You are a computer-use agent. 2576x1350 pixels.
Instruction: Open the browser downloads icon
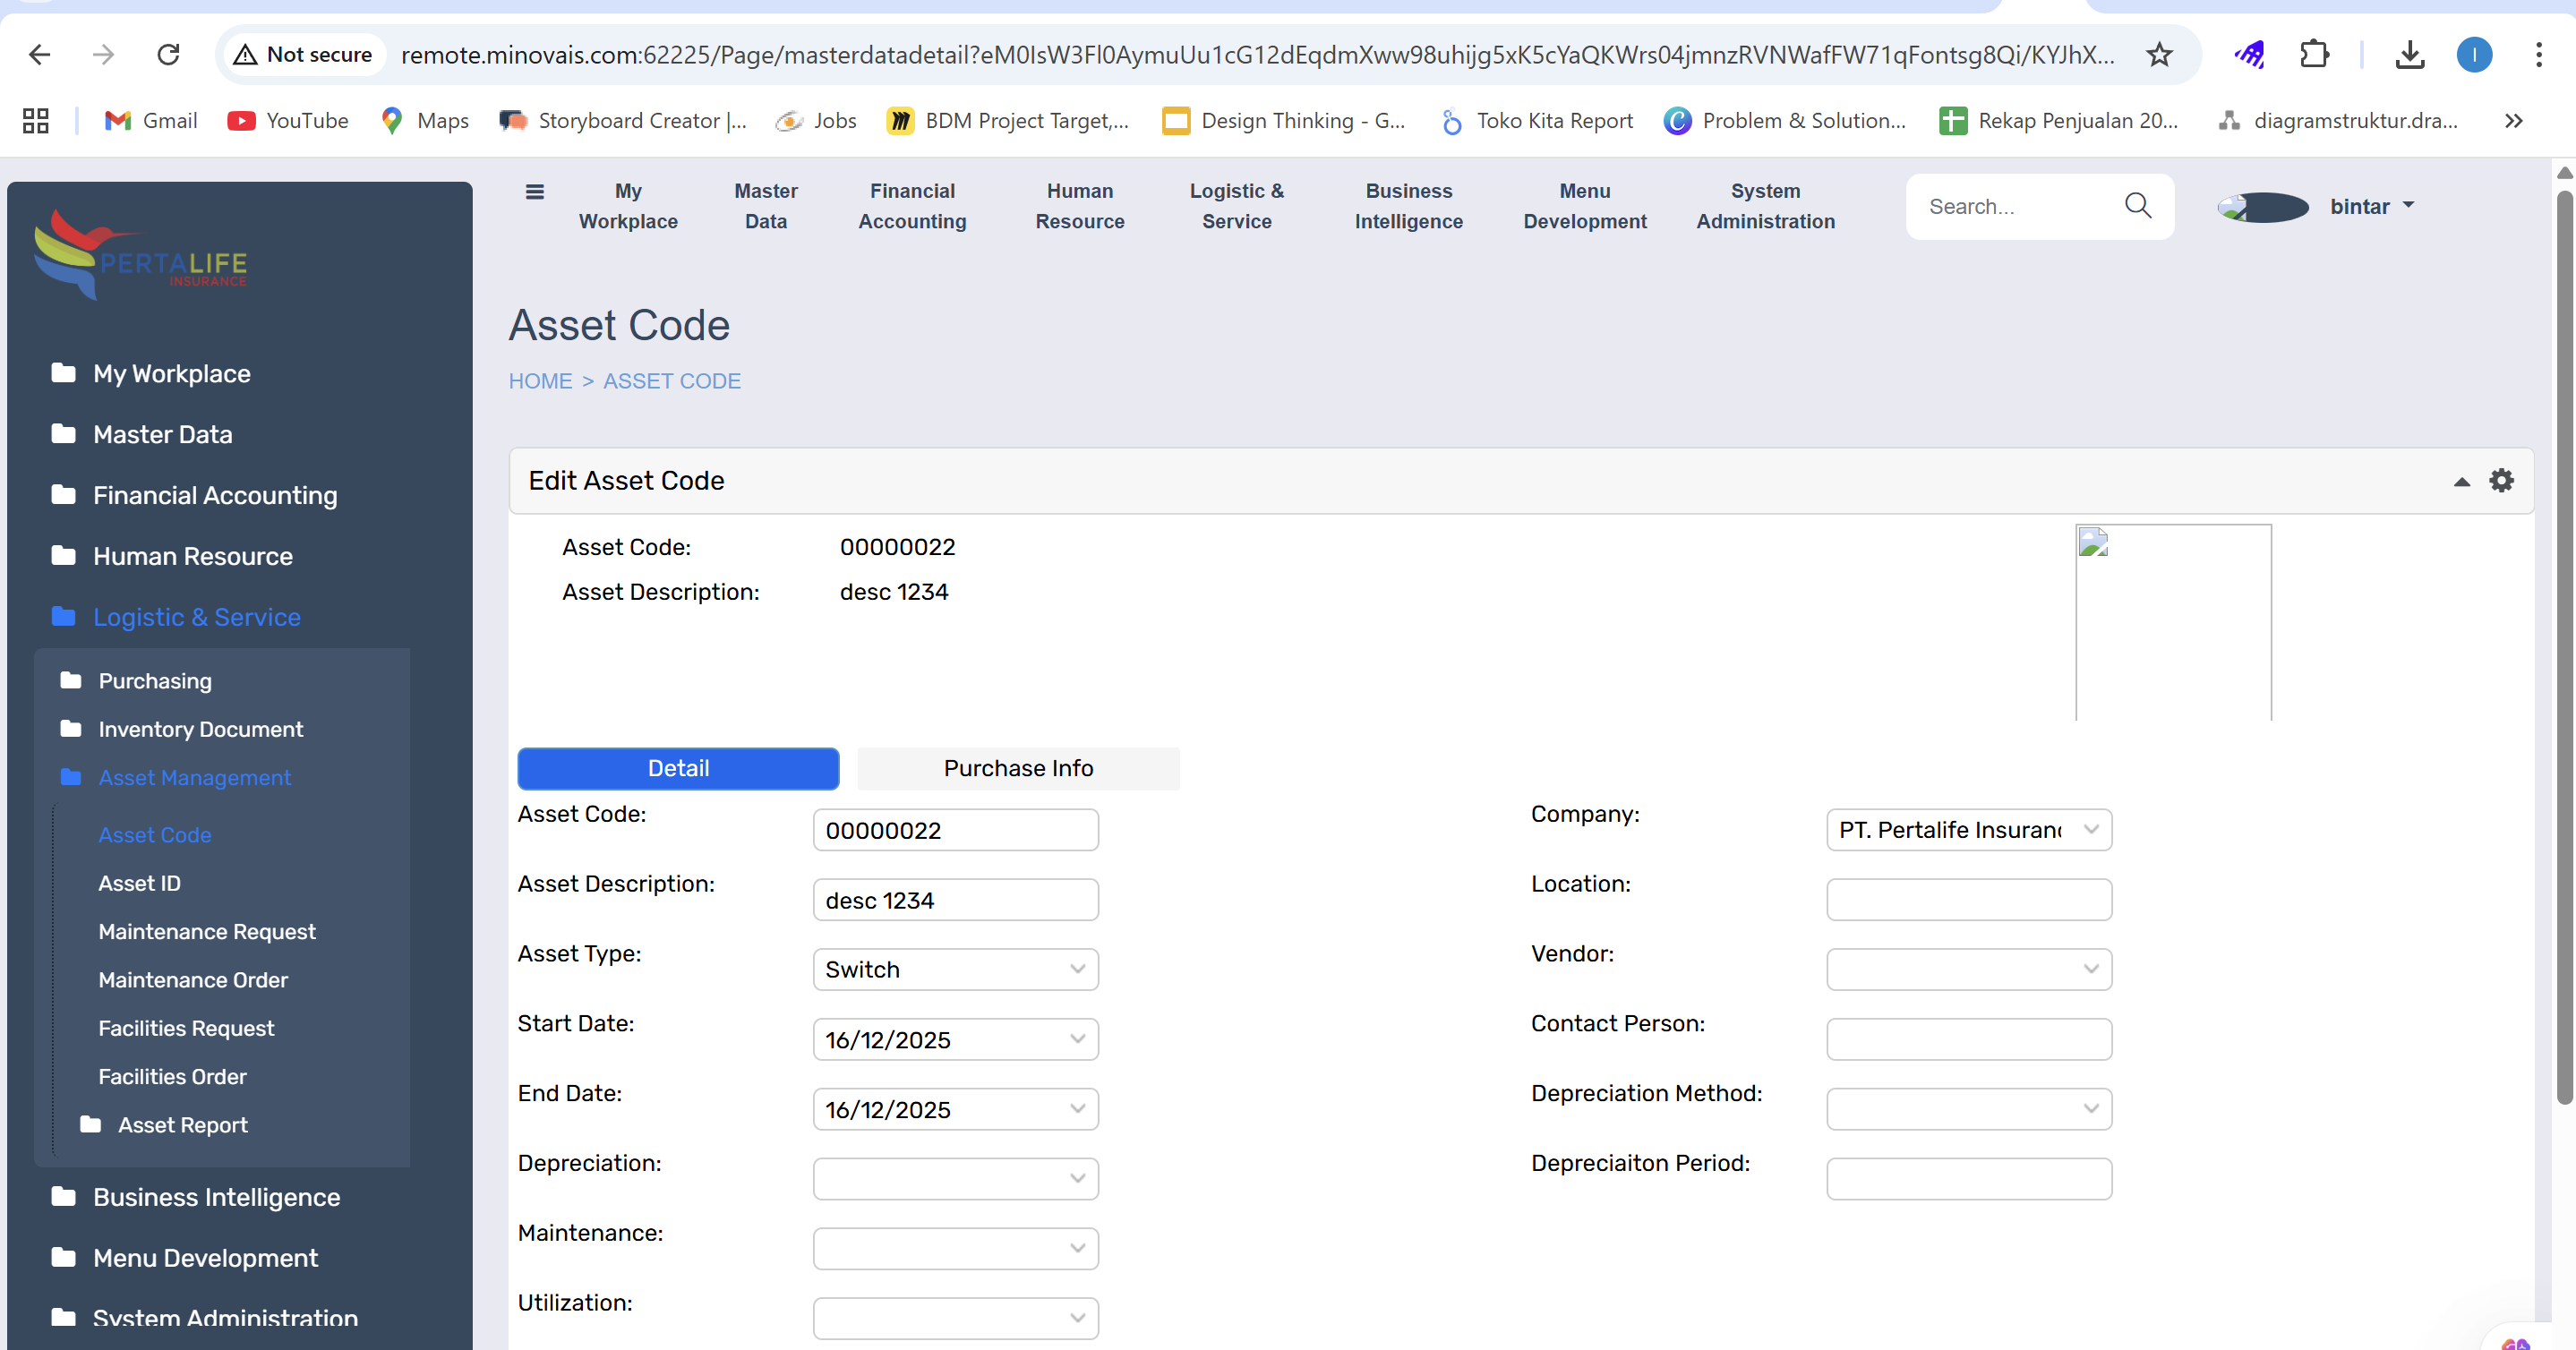tap(2409, 55)
